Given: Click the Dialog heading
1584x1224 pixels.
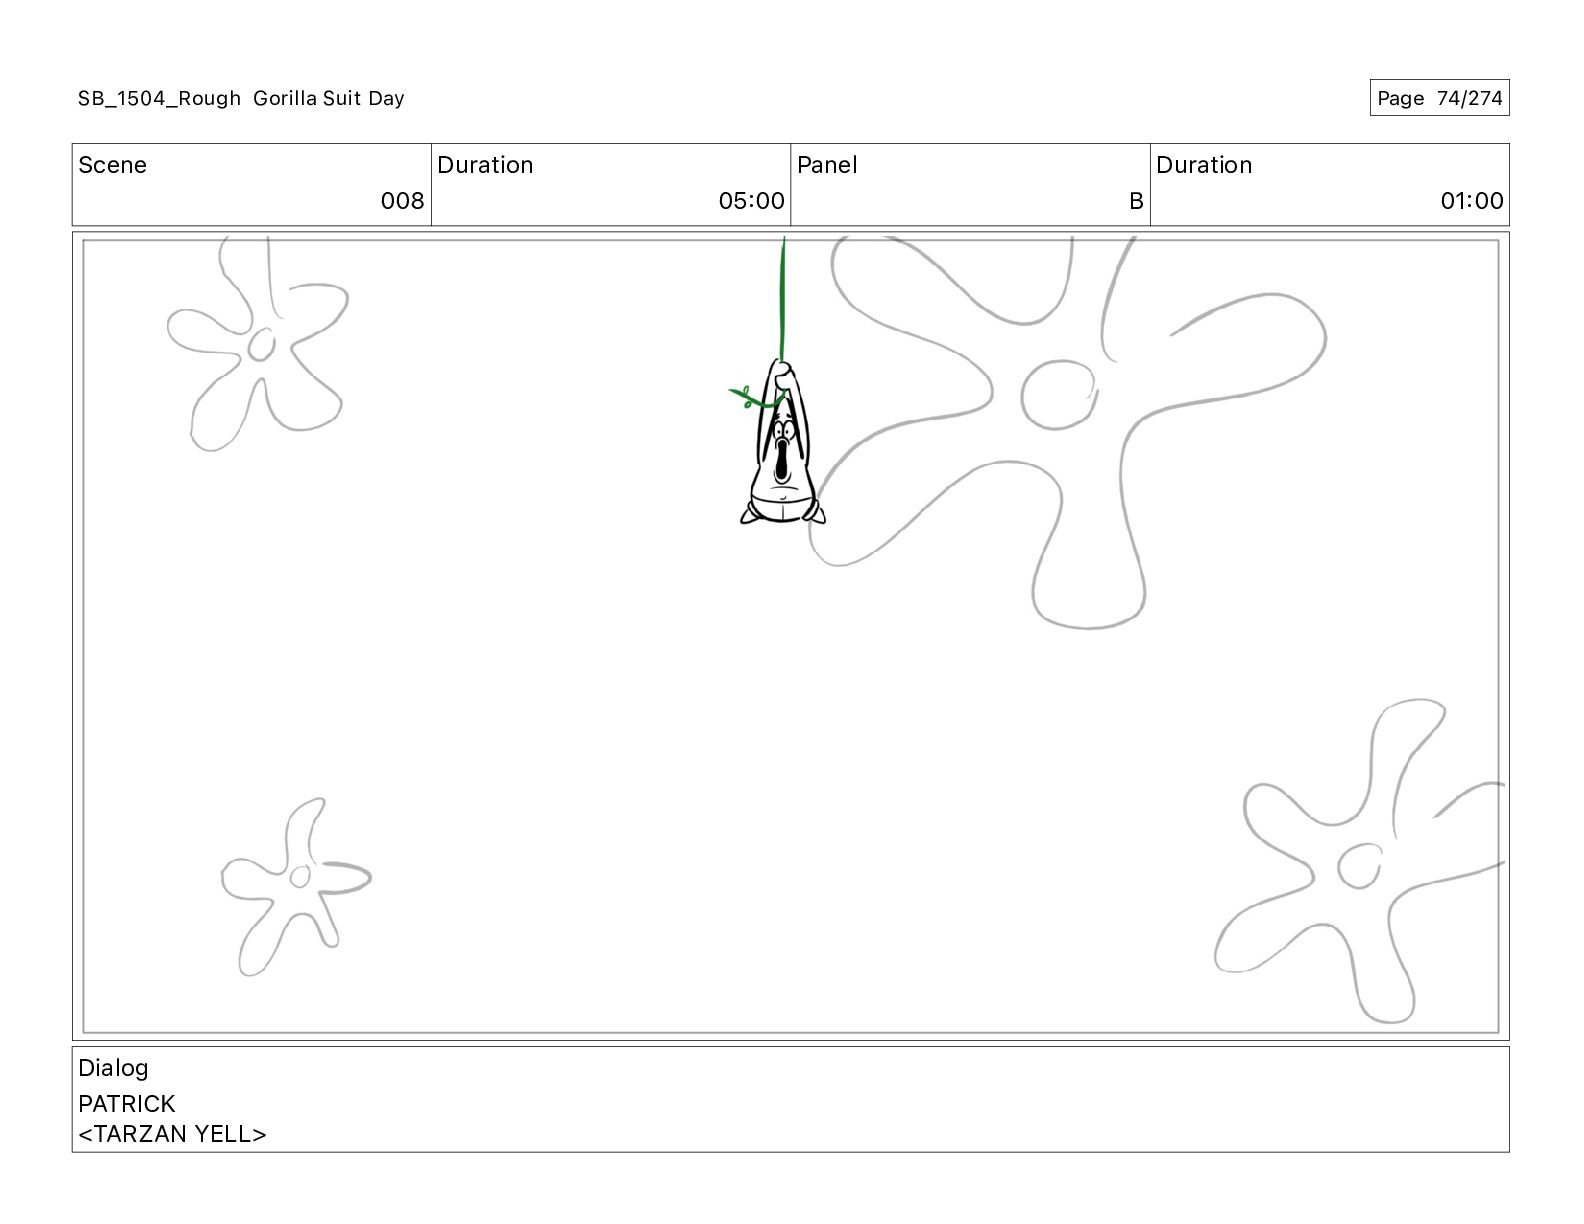Looking at the screenshot, I should tap(113, 1068).
